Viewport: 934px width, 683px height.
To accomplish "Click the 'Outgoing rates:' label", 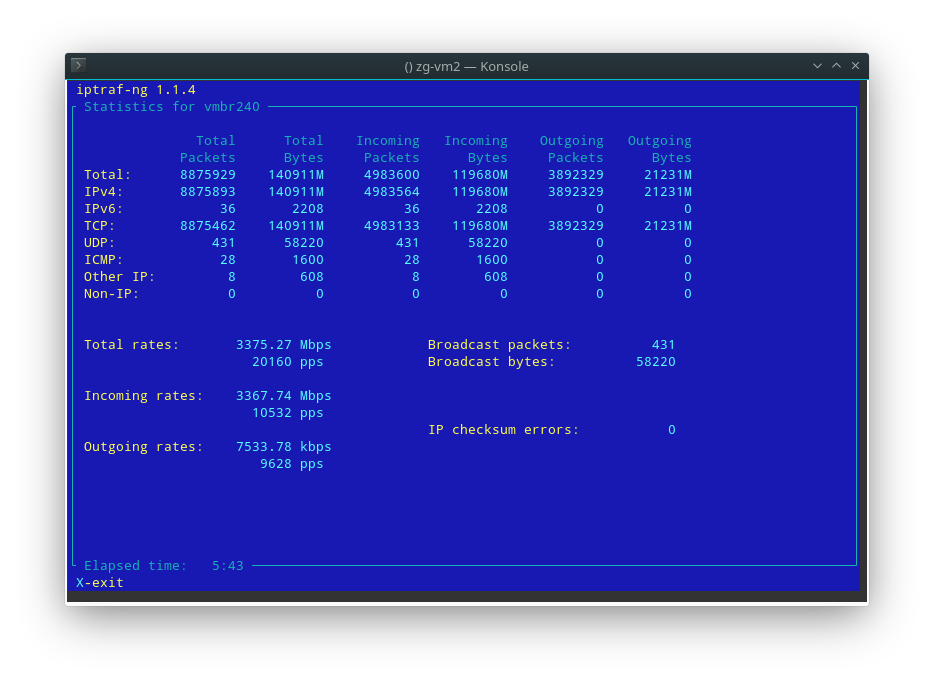I will [144, 447].
